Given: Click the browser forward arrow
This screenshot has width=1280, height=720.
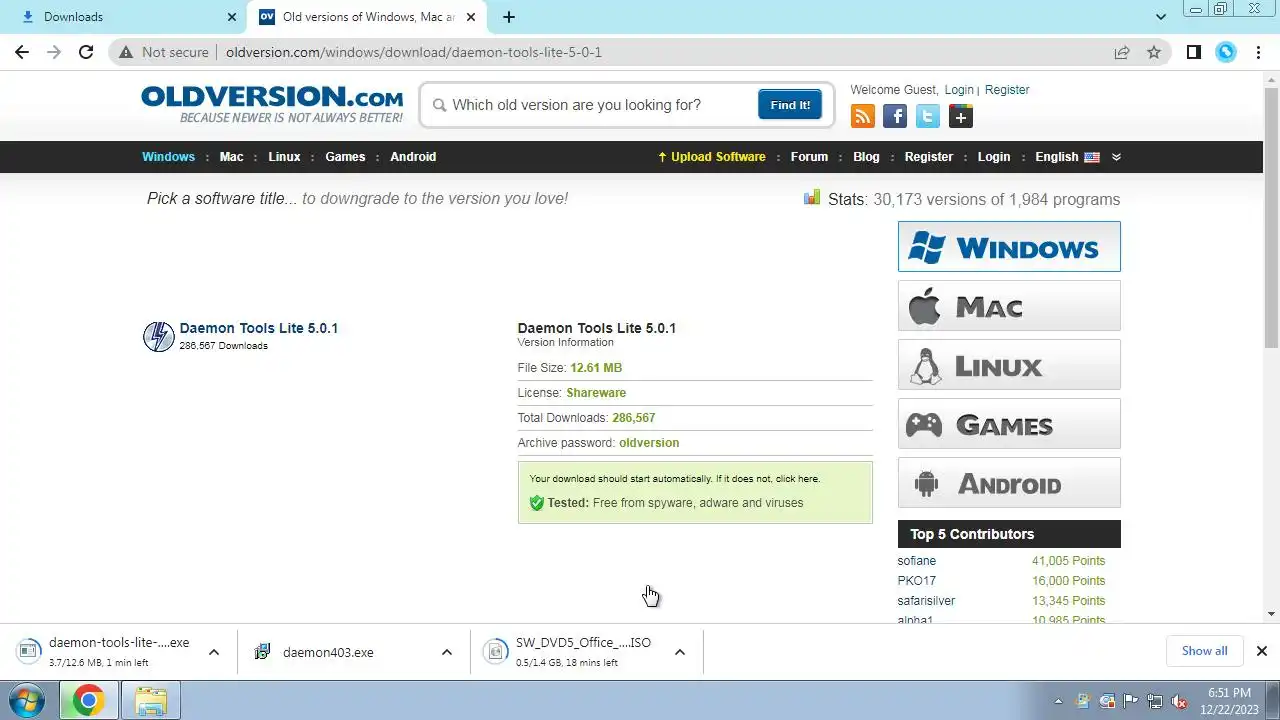Looking at the screenshot, I should tap(54, 52).
